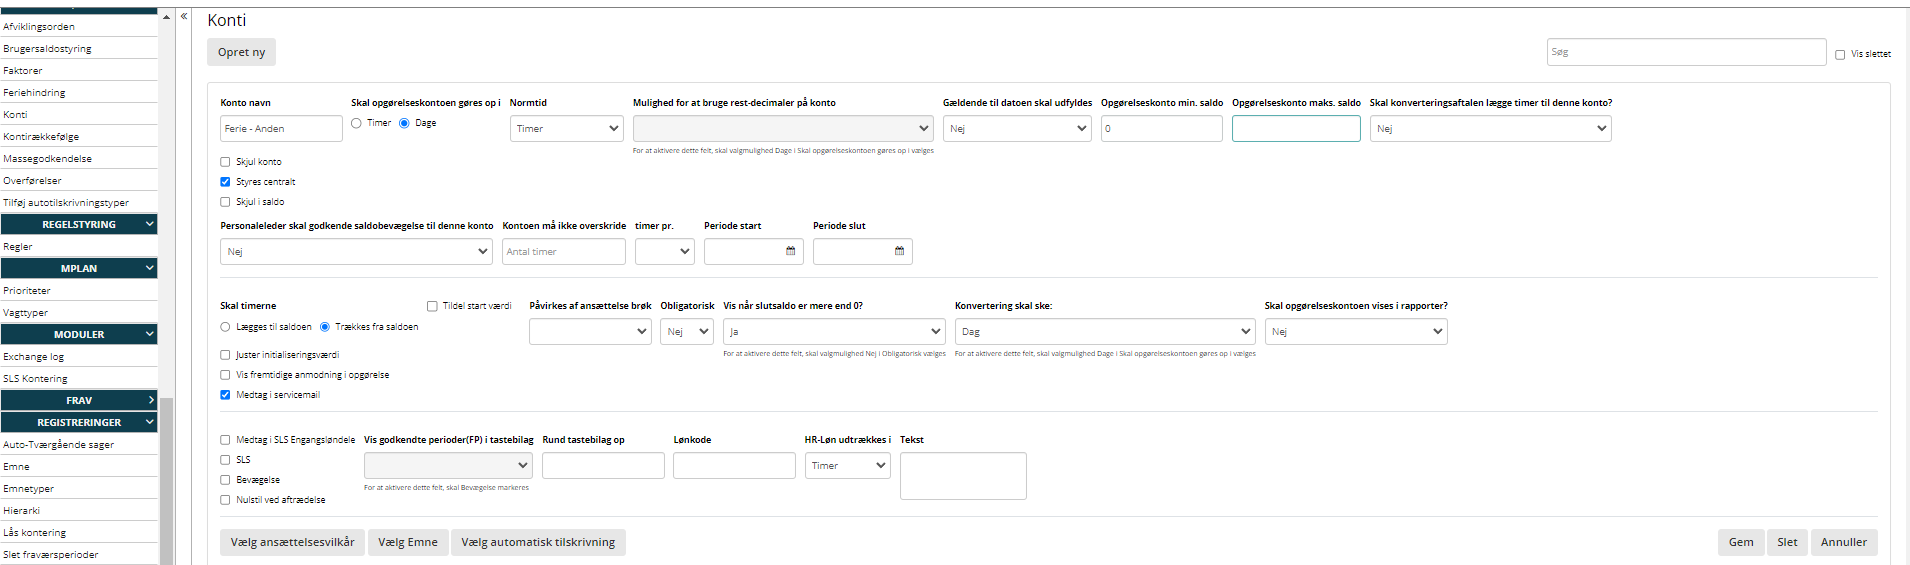Toggle the Vis slettet checkbox
This screenshot has height=565, width=1910.
tap(1840, 55)
